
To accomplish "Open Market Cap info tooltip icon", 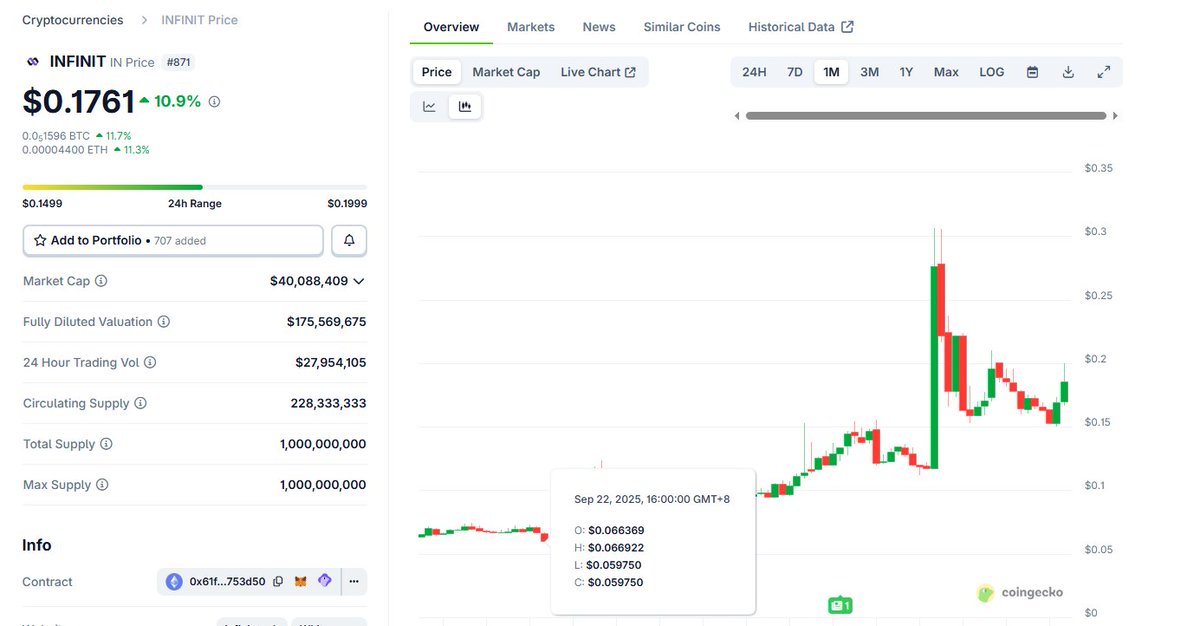I will point(101,281).
